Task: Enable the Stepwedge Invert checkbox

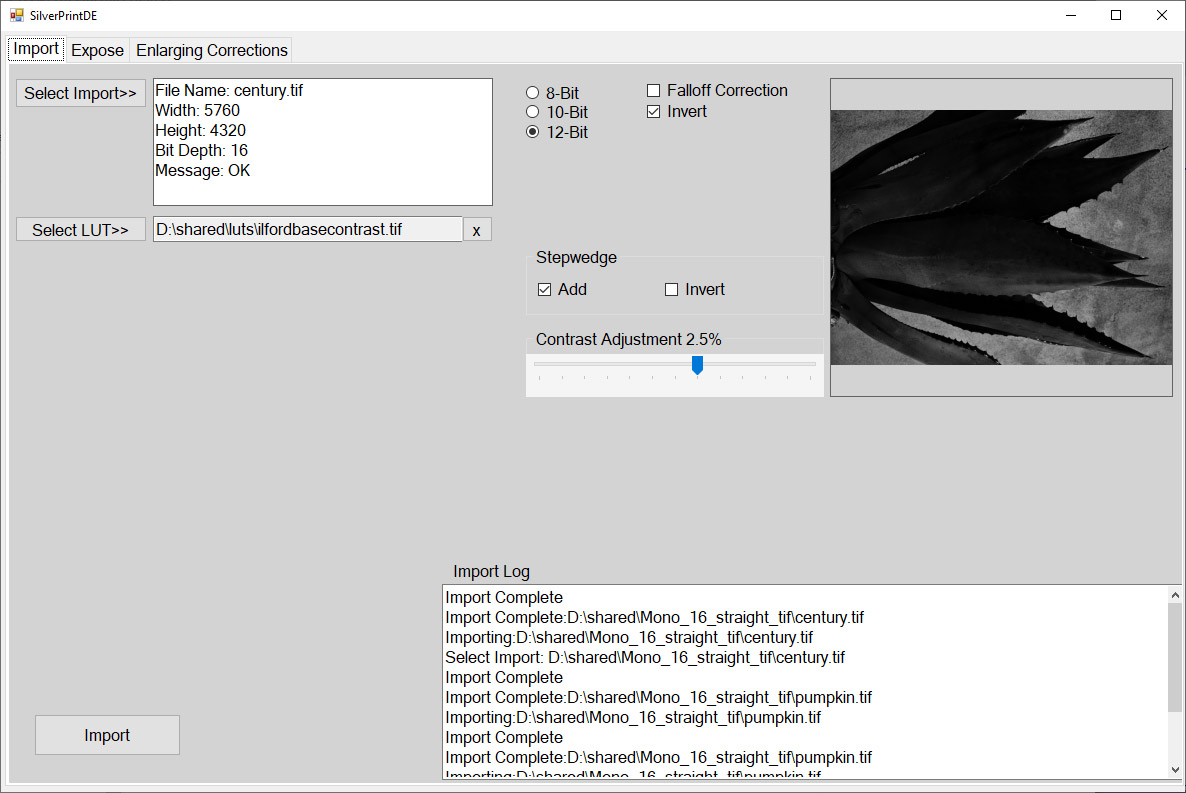Action: pyautogui.click(x=672, y=290)
